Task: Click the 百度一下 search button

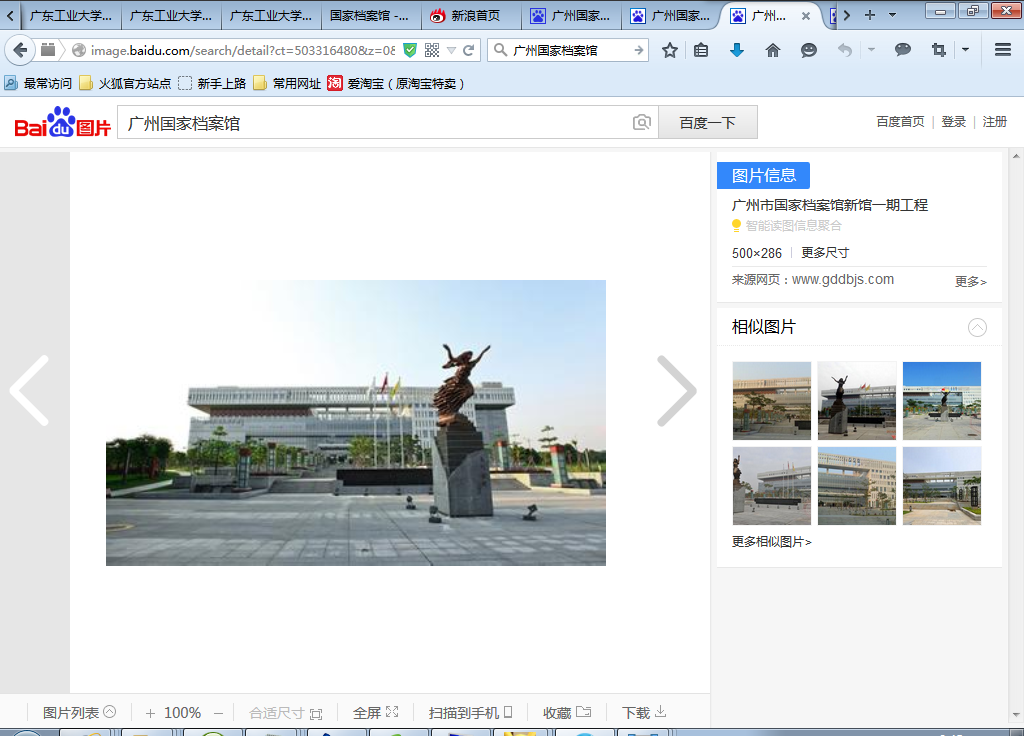Action: [707, 123]
